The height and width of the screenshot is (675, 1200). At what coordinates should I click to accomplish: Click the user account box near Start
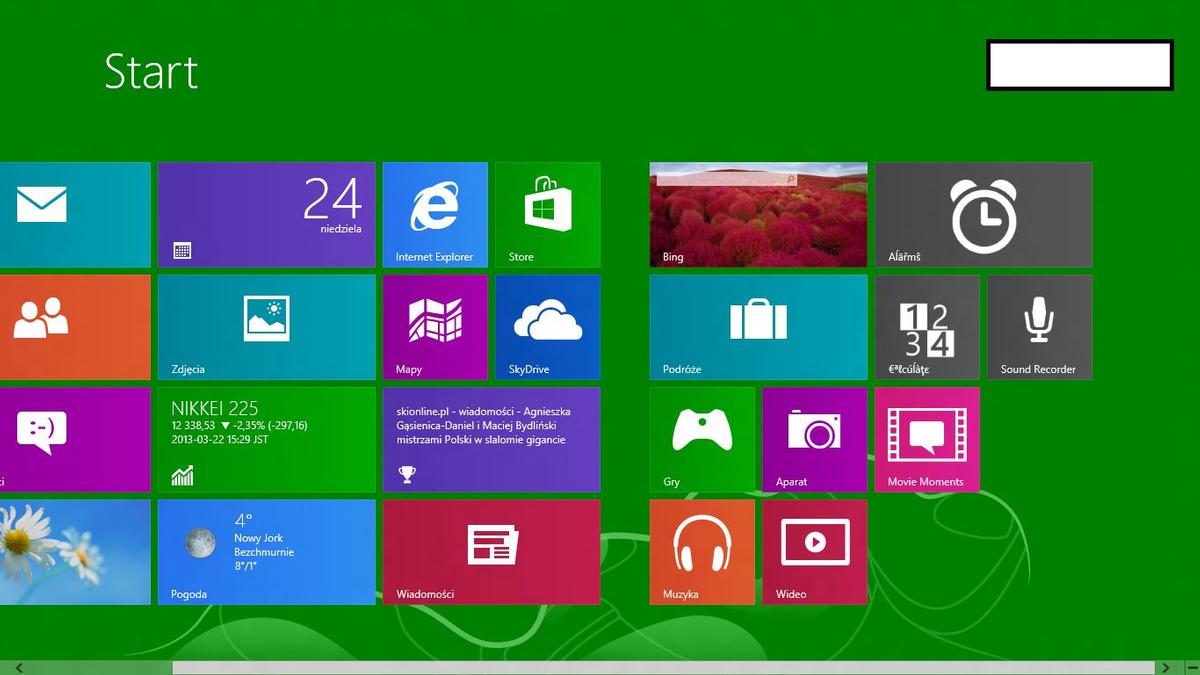click(x=1080, y=65)
